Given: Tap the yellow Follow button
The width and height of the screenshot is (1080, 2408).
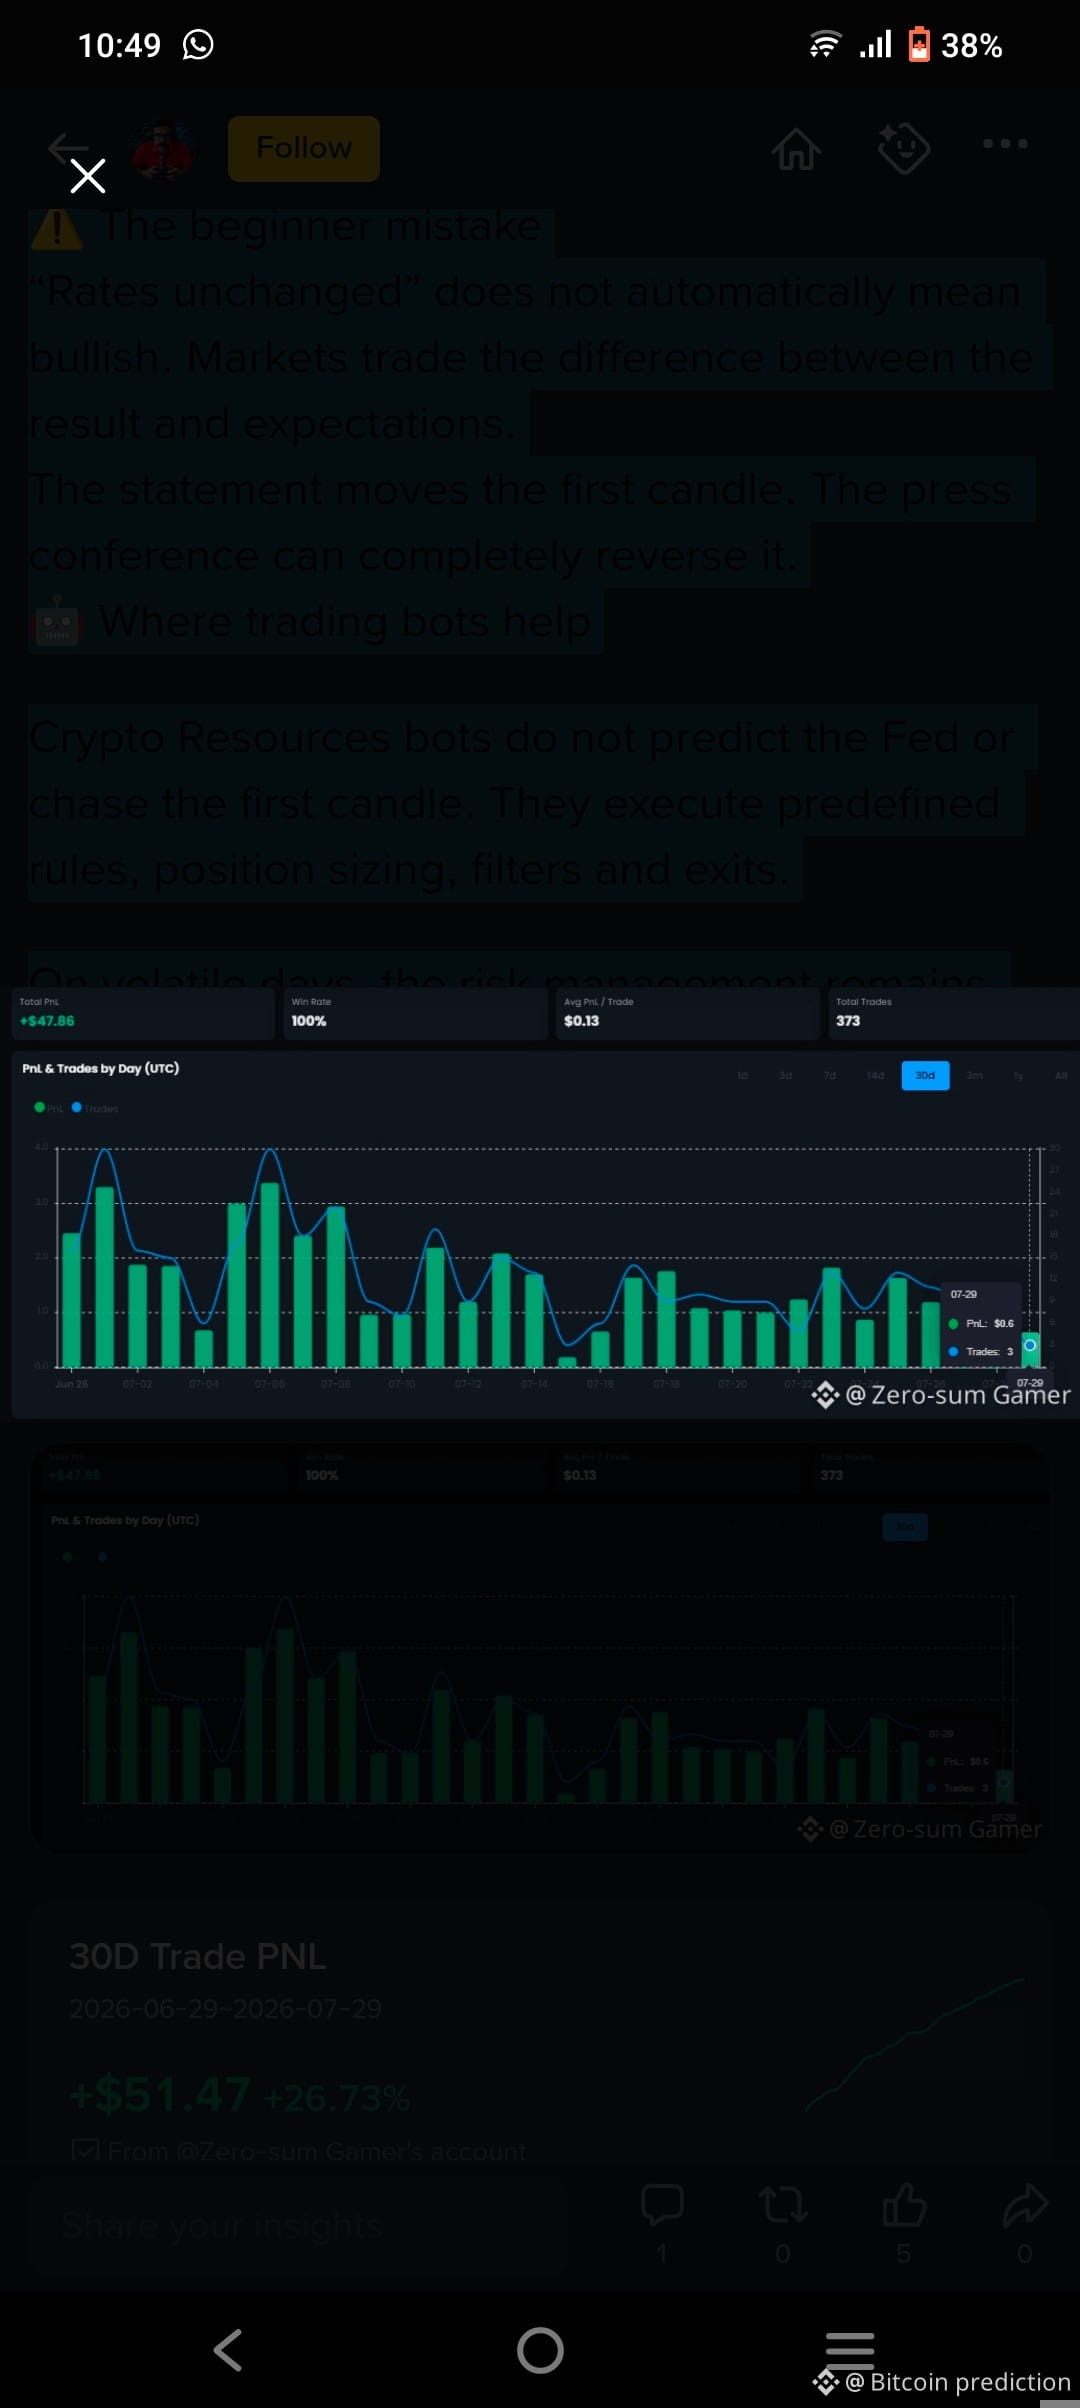Looking at the screenshot, I should [304, 148].
